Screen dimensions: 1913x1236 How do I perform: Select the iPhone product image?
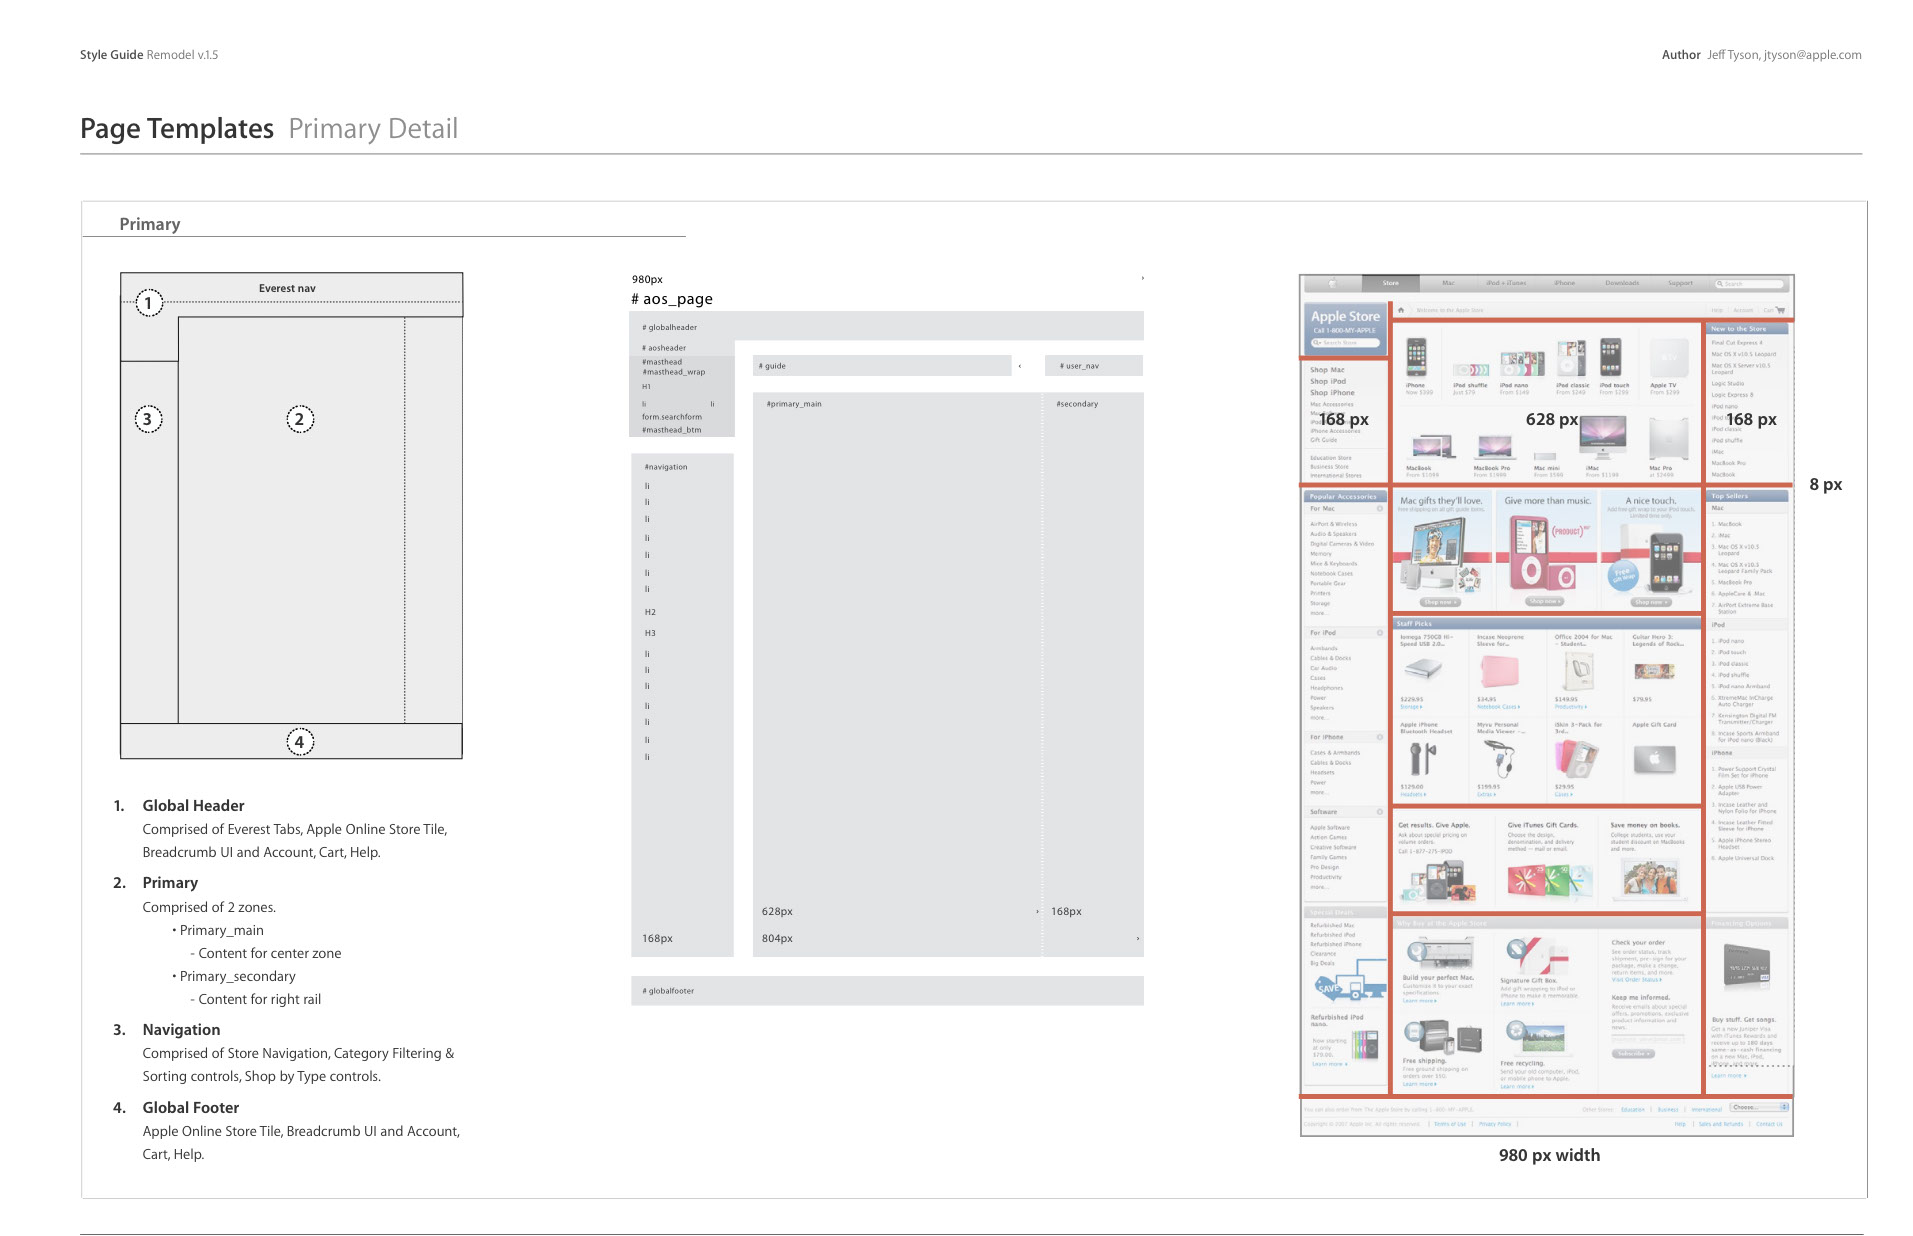coord(1417,357)
